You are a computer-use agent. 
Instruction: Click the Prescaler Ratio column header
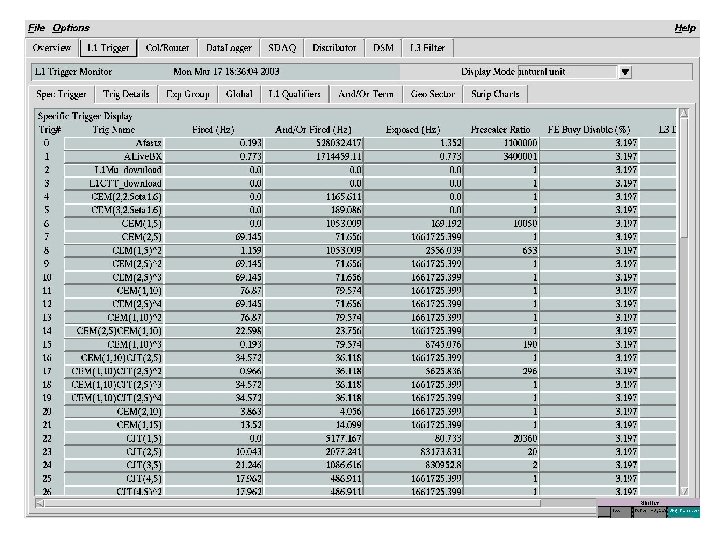(x=501, y=130)
